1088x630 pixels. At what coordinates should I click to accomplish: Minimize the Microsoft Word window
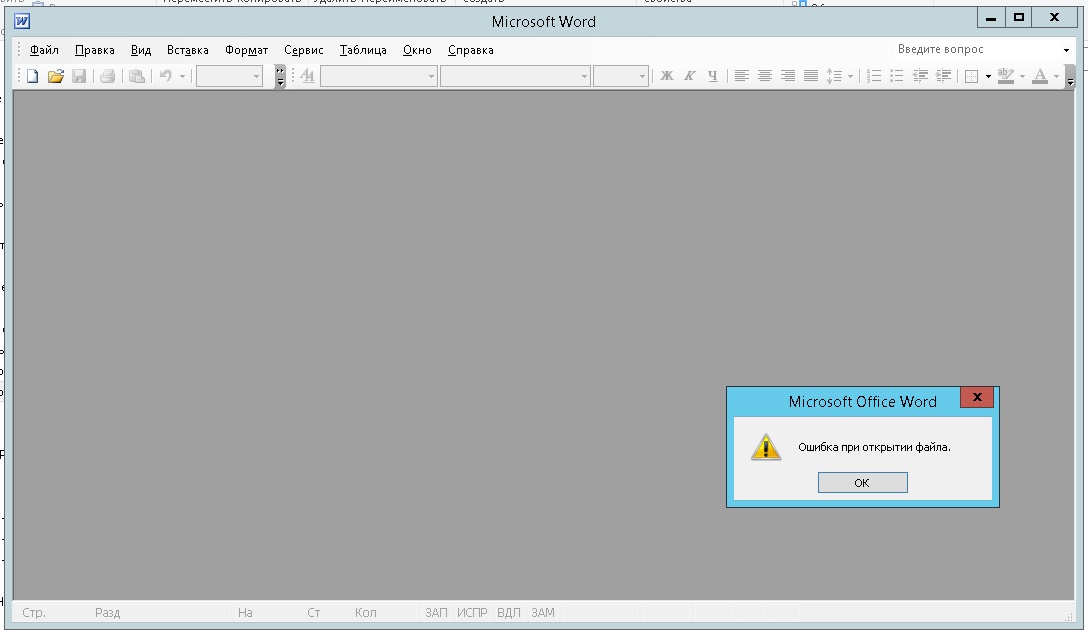point(991,17)
